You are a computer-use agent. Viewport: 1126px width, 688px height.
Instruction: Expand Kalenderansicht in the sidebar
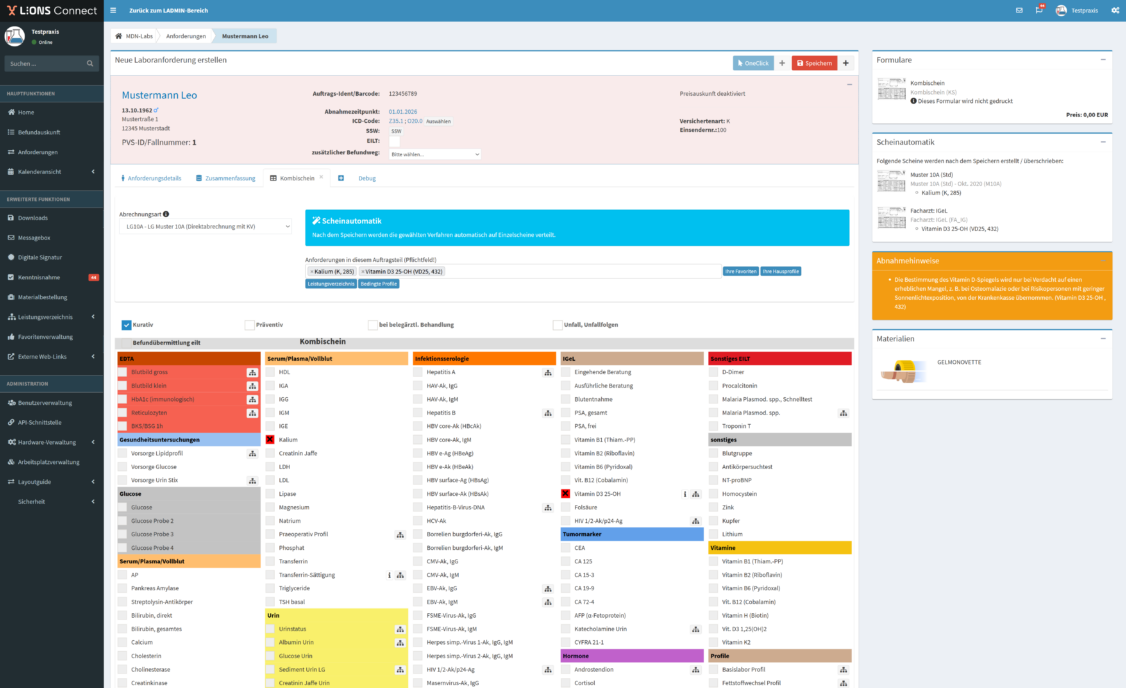51,171
